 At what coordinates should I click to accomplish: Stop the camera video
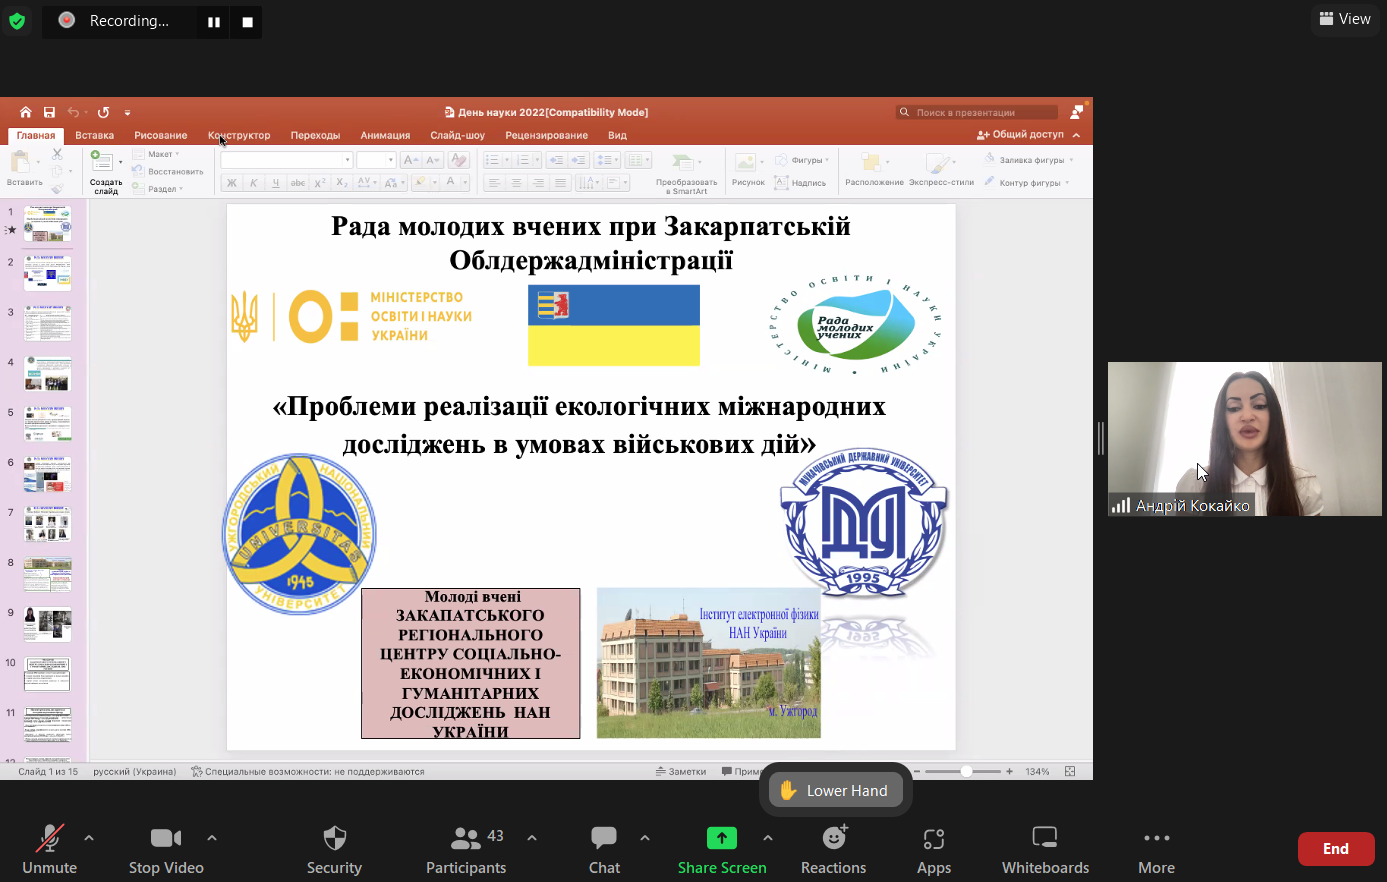(x=166, y=849)
